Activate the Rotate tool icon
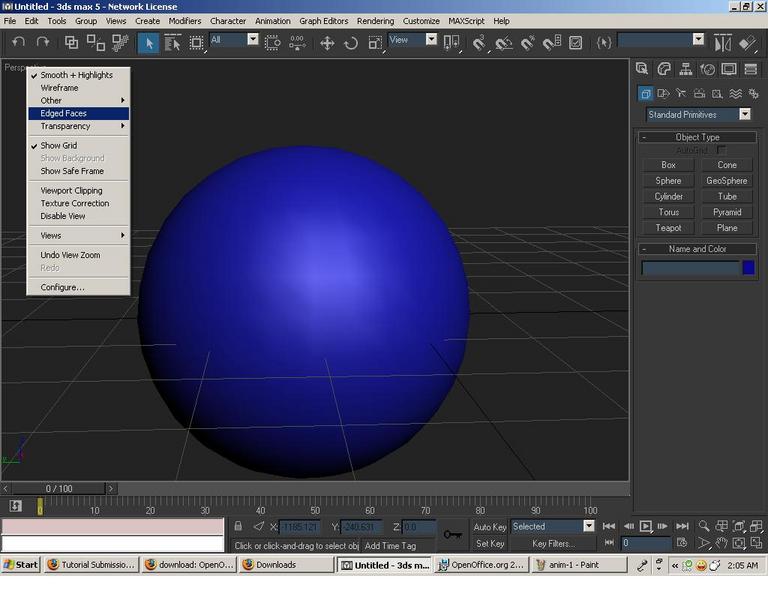The width and height of the screenshot is (768, 600). point(351,43)
